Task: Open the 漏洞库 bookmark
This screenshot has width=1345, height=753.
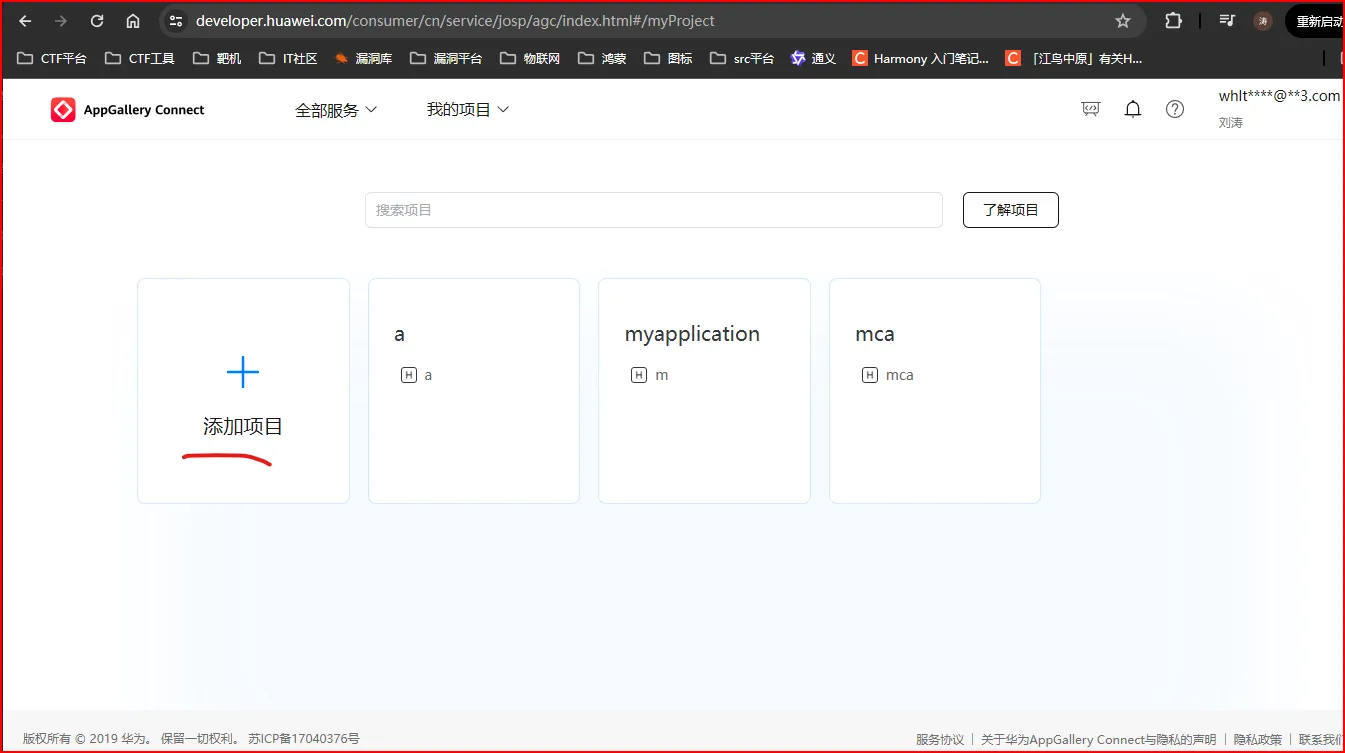Action: [x=363, y=59]
